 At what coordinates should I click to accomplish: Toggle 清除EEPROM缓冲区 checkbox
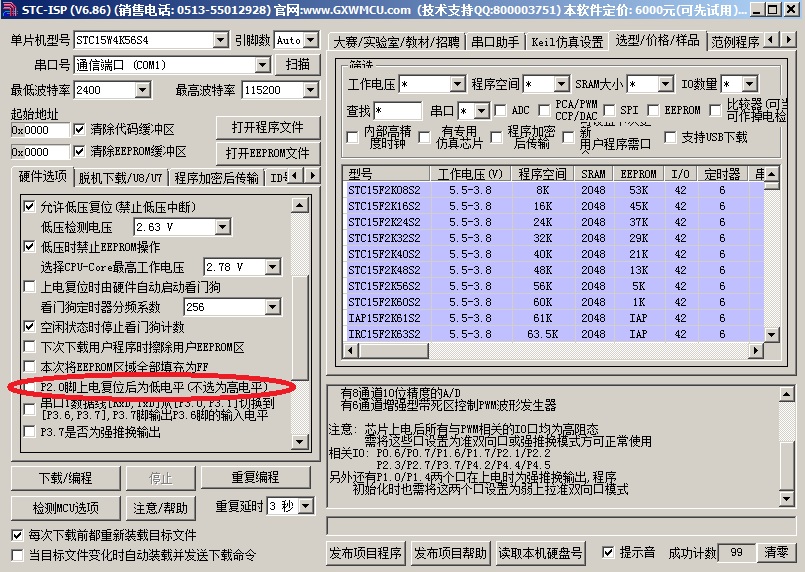pyautogui.click(x=79, y=151)
